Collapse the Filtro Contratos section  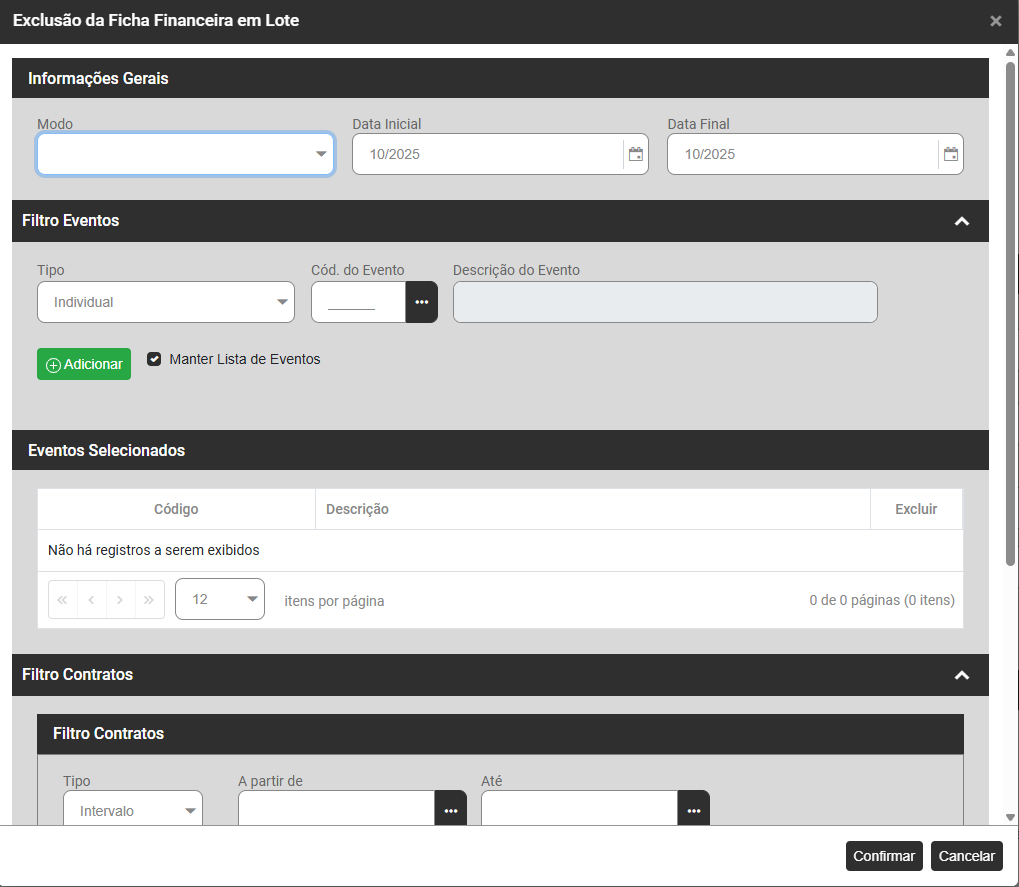[961, 675]
